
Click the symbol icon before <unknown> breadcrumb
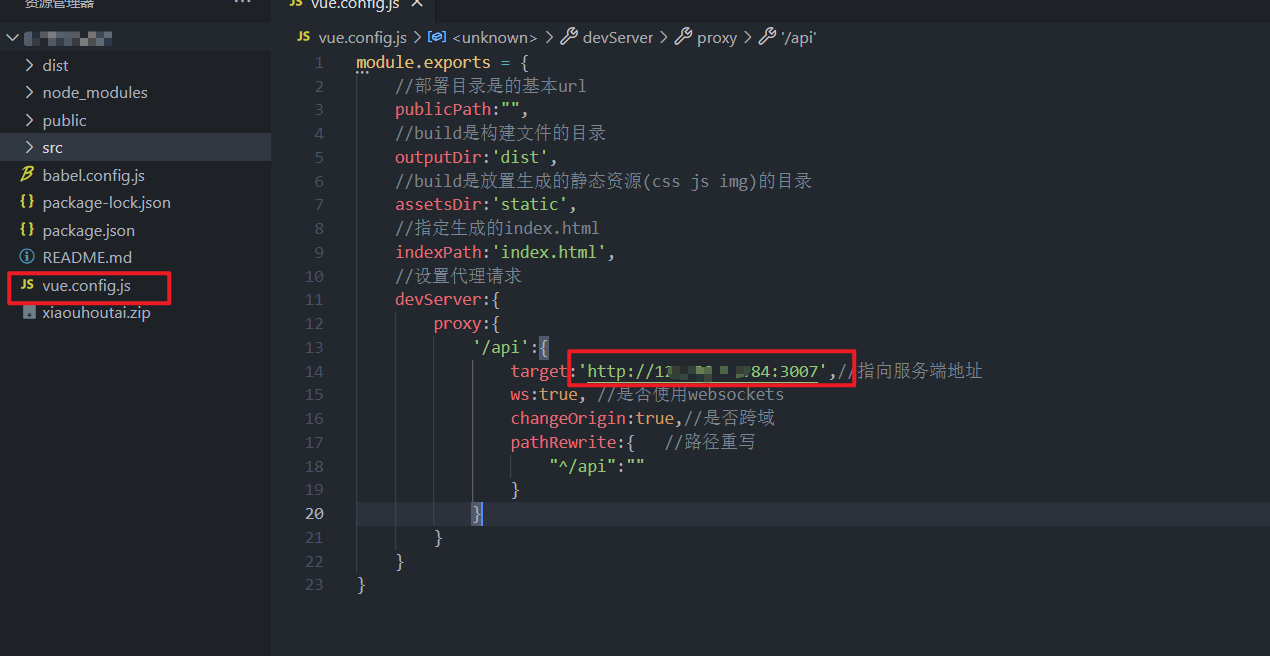click(x=437, y=37)
